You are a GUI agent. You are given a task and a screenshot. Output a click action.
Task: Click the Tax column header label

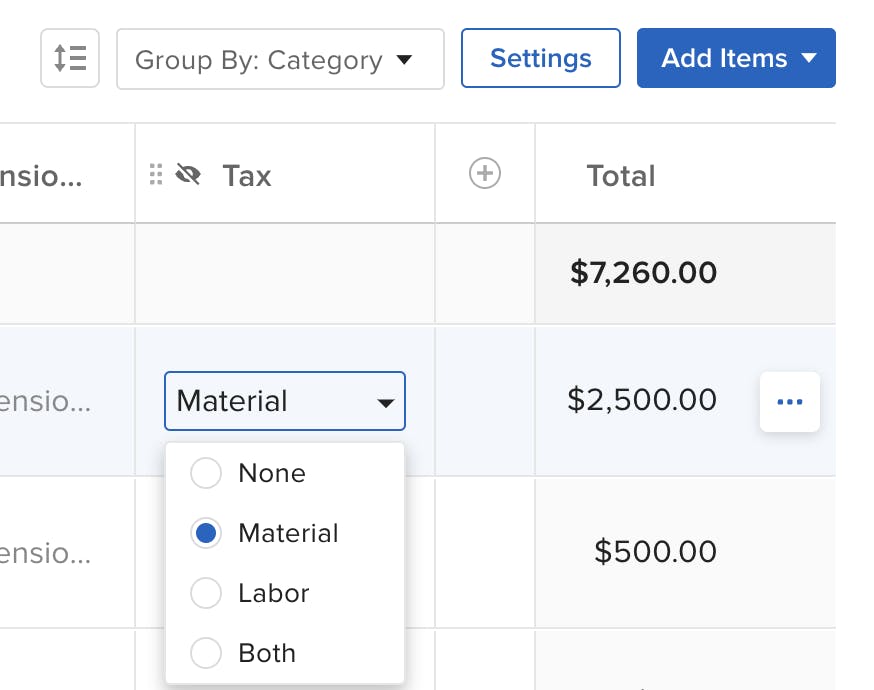click(x=246, y=175)
